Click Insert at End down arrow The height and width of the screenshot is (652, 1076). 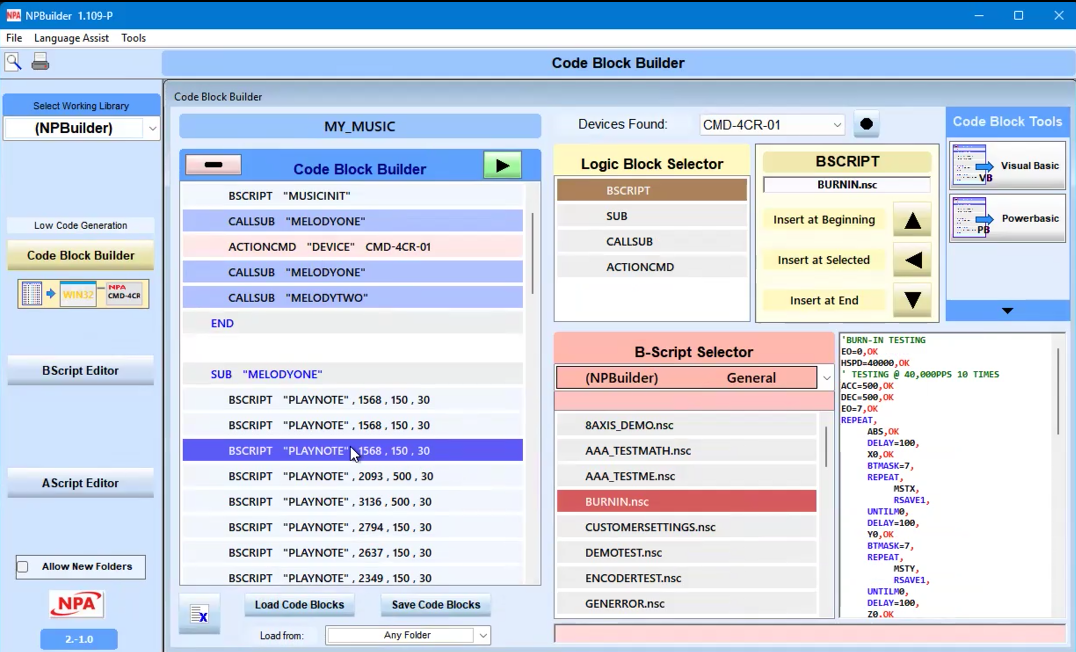click(x=912, y=300)
